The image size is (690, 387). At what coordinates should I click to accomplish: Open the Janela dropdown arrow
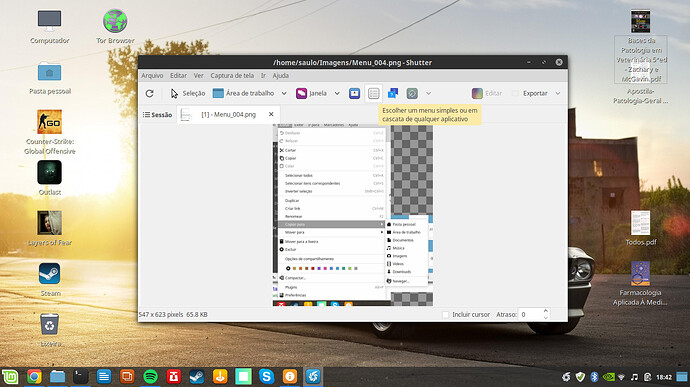coord(337,93)
